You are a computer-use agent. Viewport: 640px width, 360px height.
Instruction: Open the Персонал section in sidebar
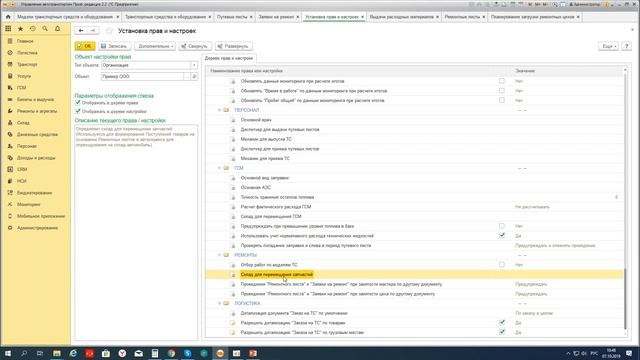[27, 146]
